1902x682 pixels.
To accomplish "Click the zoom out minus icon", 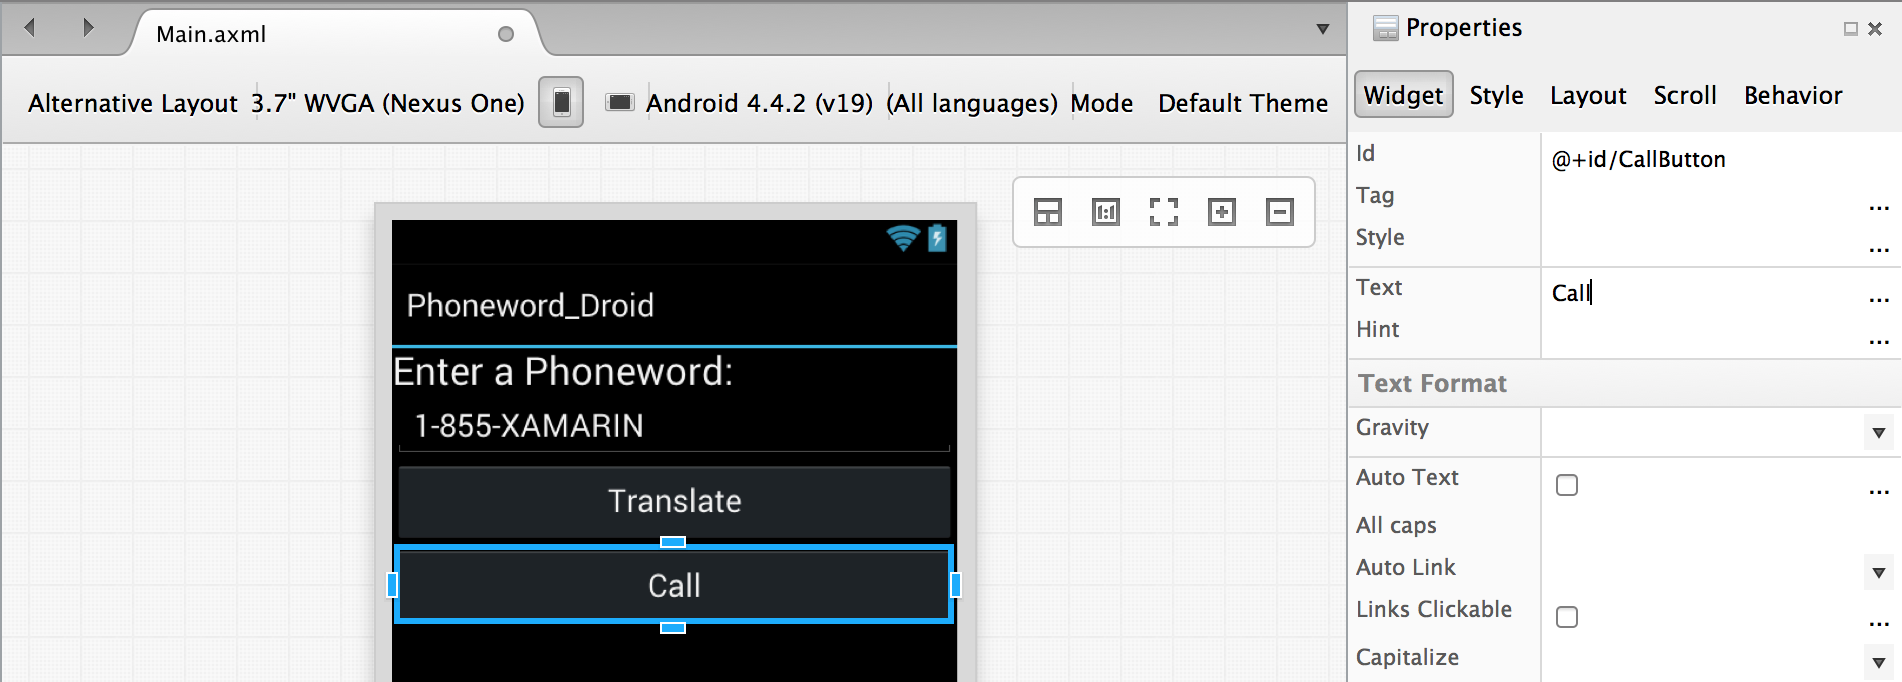I will coord(1279,212).
